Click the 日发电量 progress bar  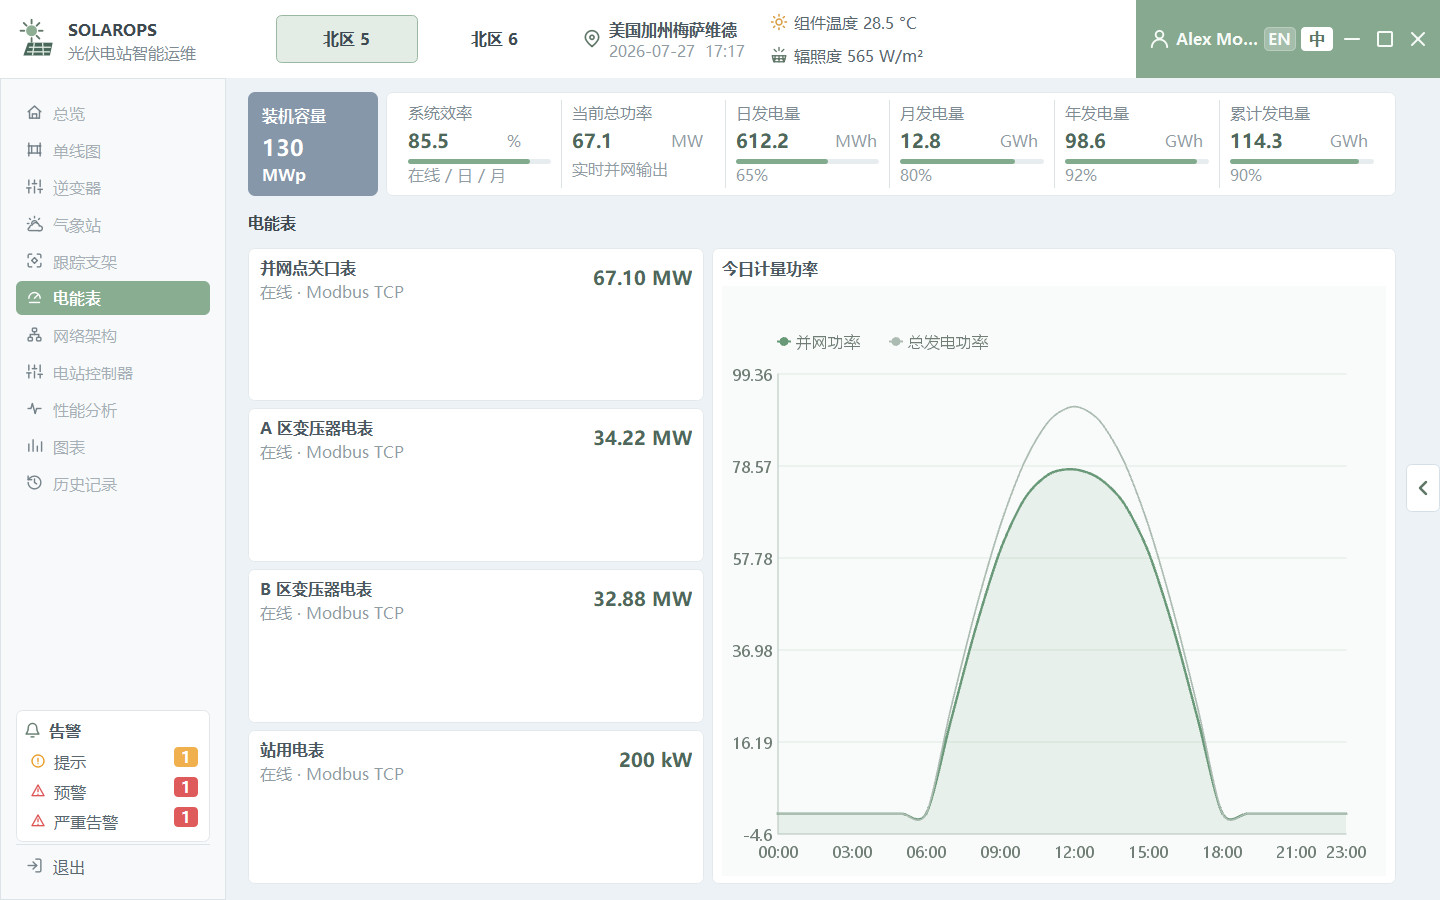click(807, 161)
